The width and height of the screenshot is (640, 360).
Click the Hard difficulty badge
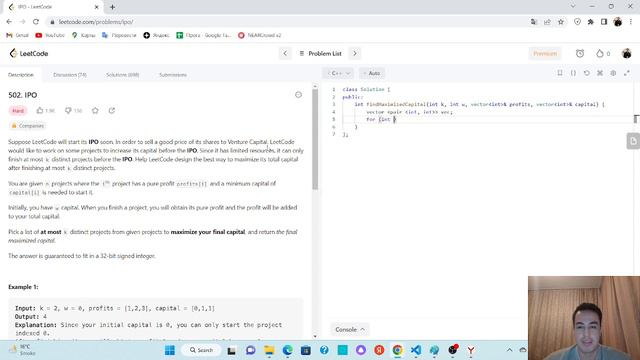pos(18,111)
